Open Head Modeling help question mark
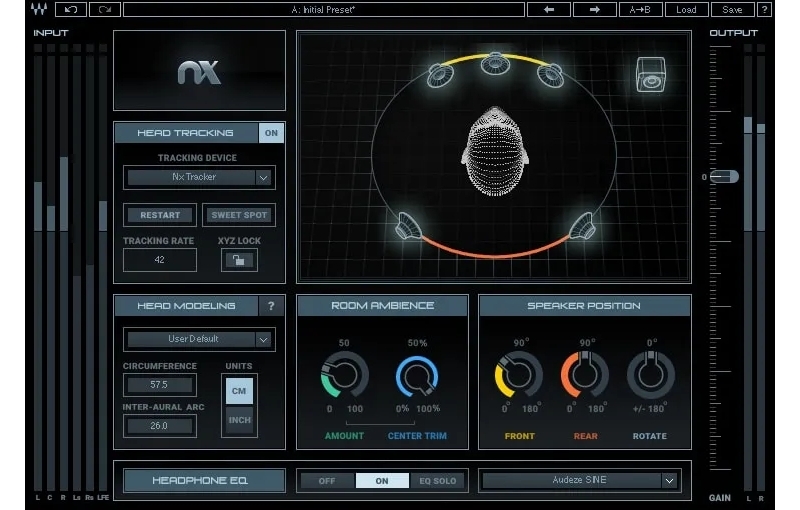The image size is (800, 510). point(271,306)
